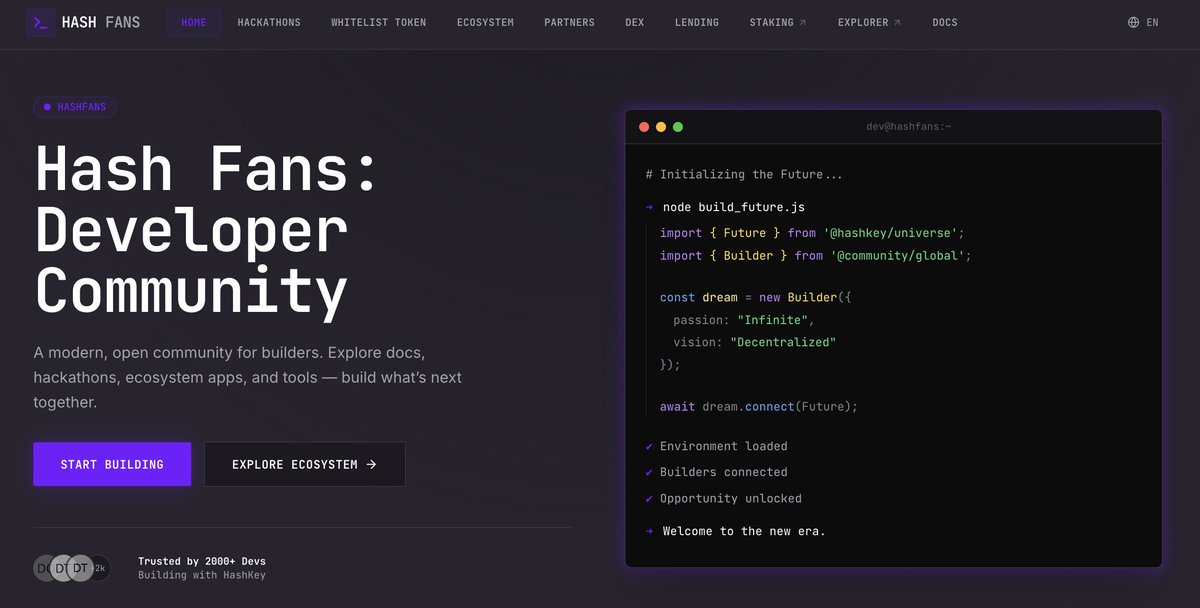This screenshot has height=608, width=1200.
Task: Click the Explore Ecosystem button
Action: (x=305, y=464)
